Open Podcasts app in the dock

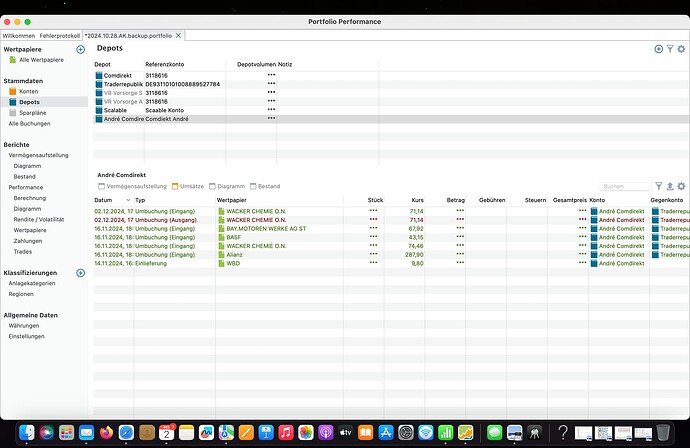click(326, 433)
